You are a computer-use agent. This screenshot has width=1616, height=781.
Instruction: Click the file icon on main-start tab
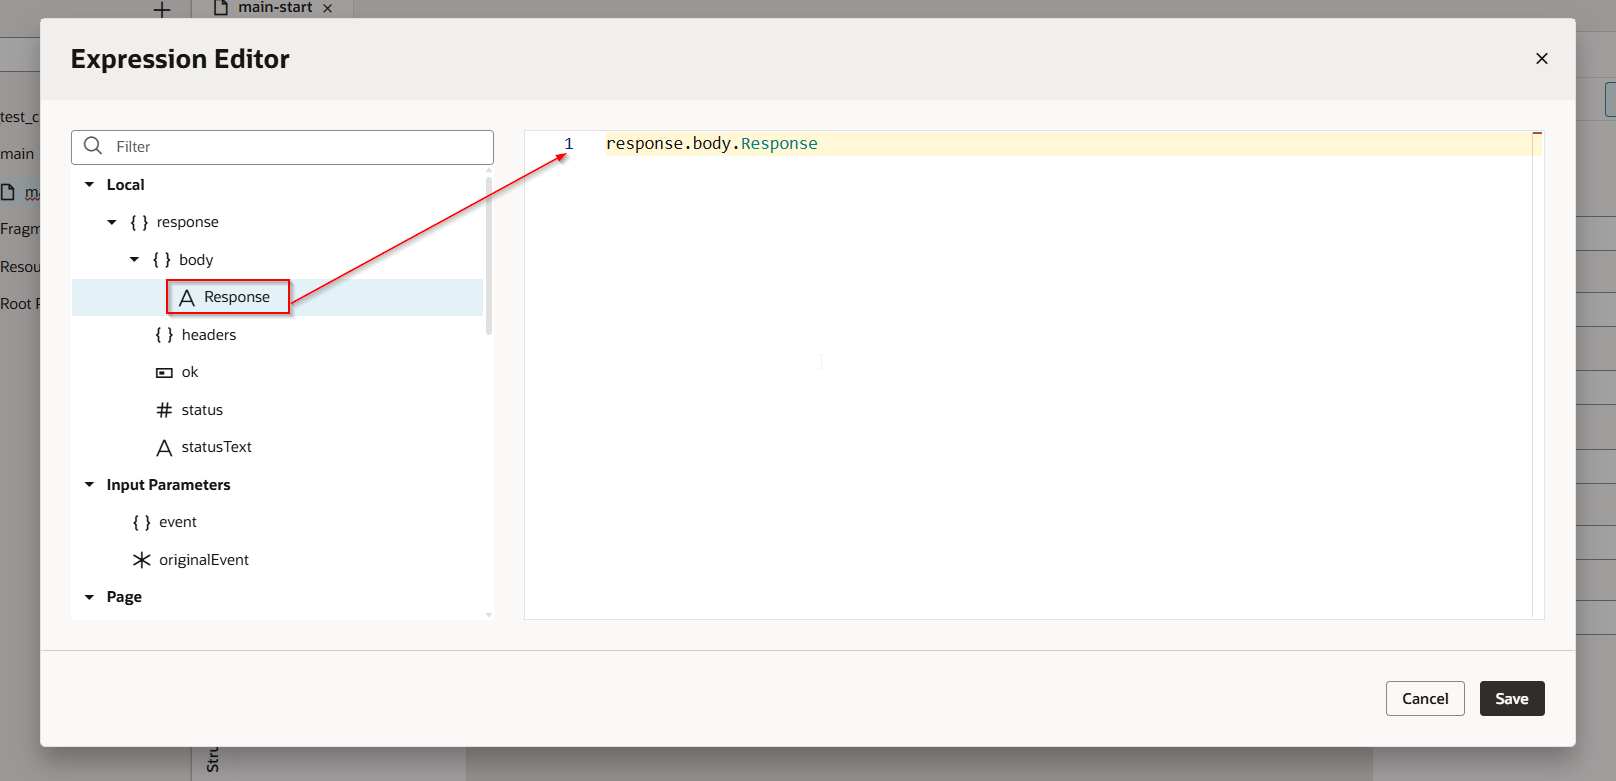[221, 7]
